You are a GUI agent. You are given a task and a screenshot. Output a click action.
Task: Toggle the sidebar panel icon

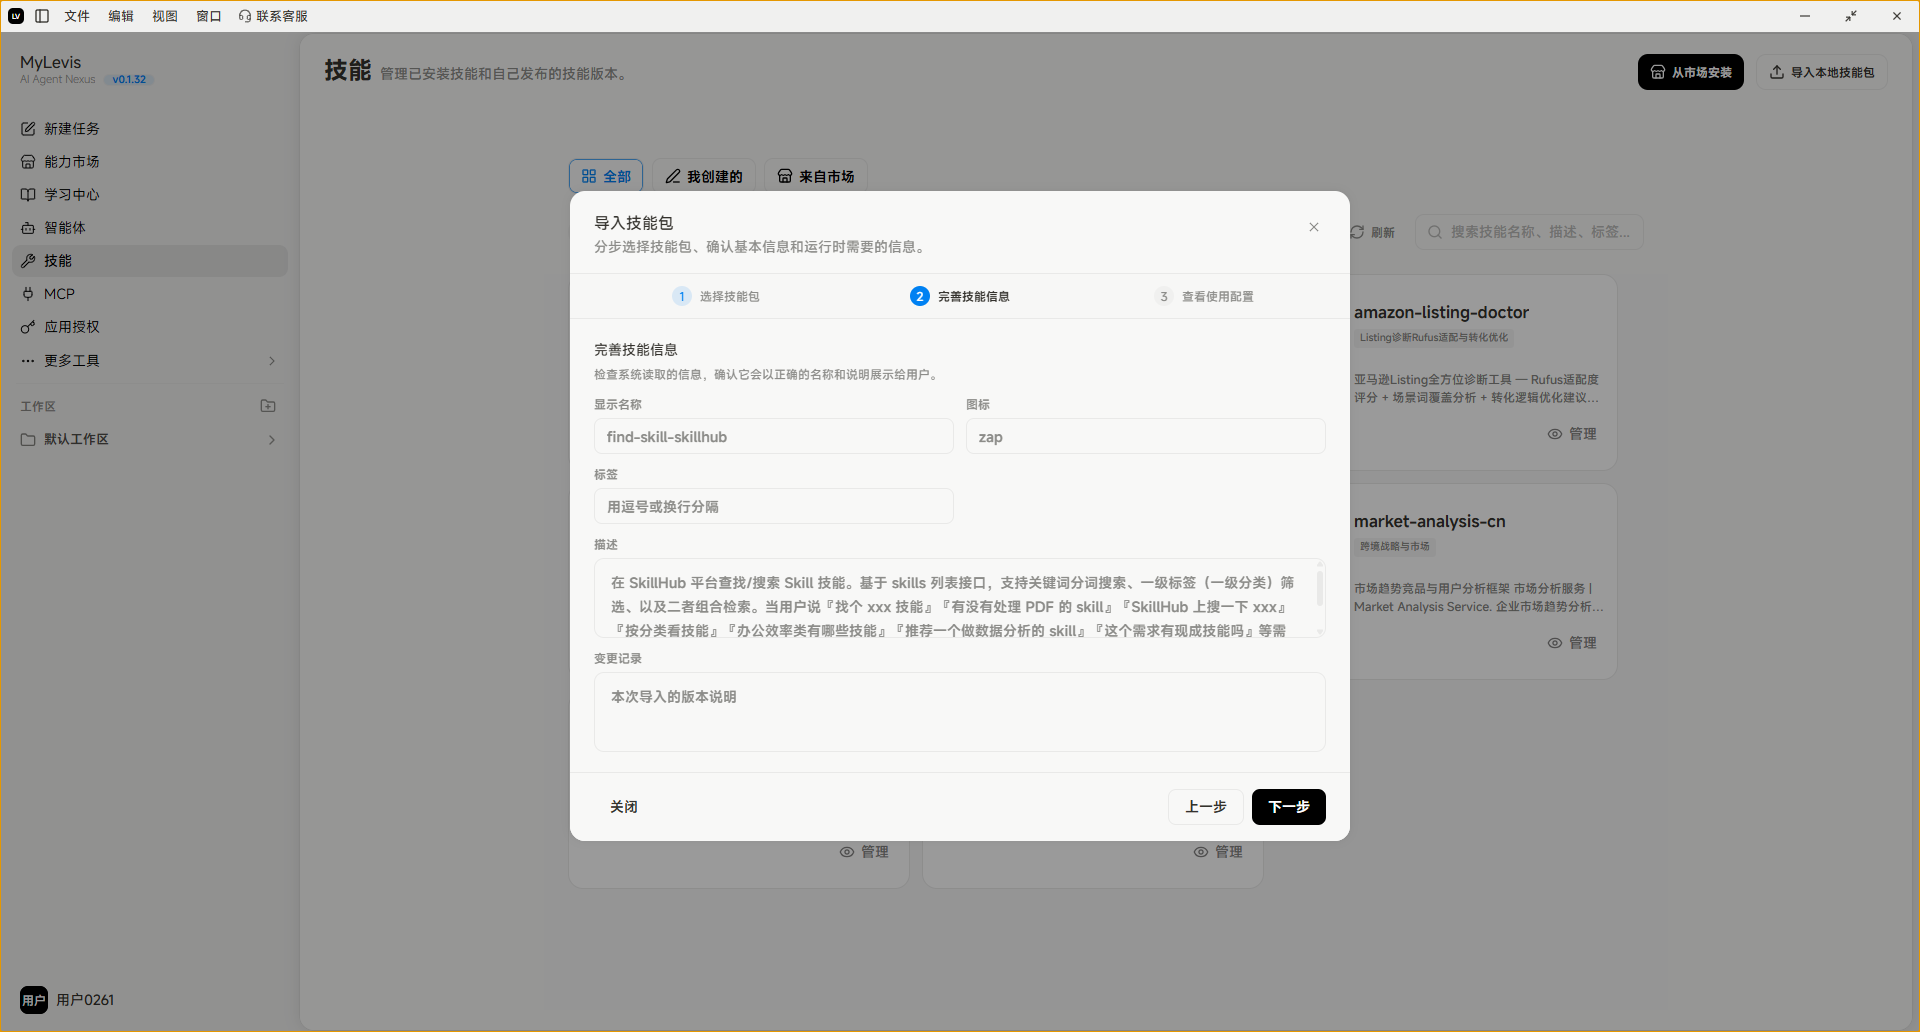42,16
